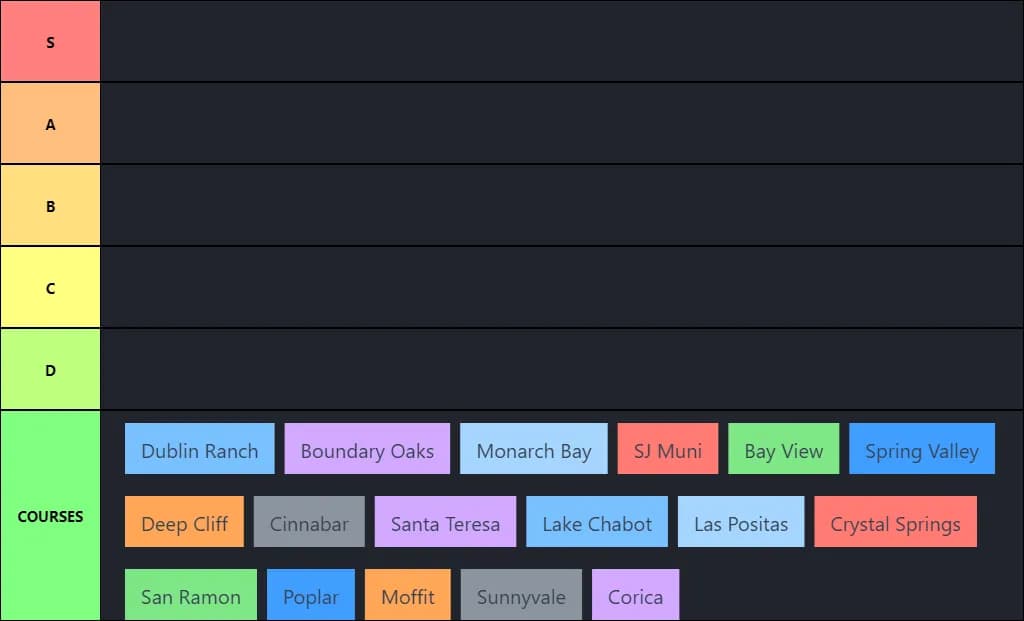Click the red S tier label
This screenshot has width=1024, height=621.
point(50,41)
